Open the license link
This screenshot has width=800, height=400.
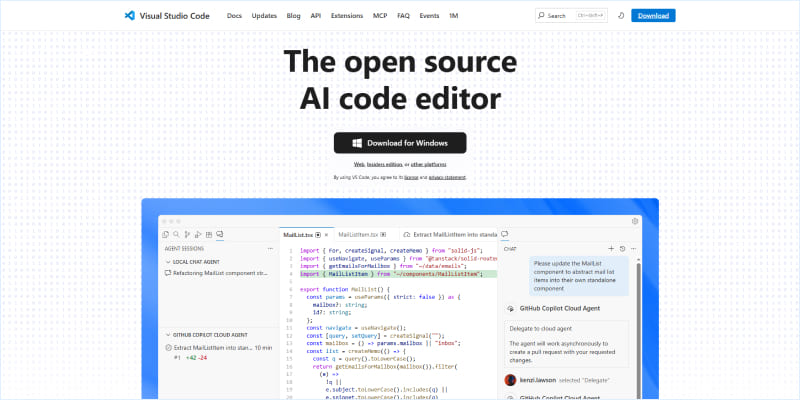pyautogui.click(x=411, y=178)
